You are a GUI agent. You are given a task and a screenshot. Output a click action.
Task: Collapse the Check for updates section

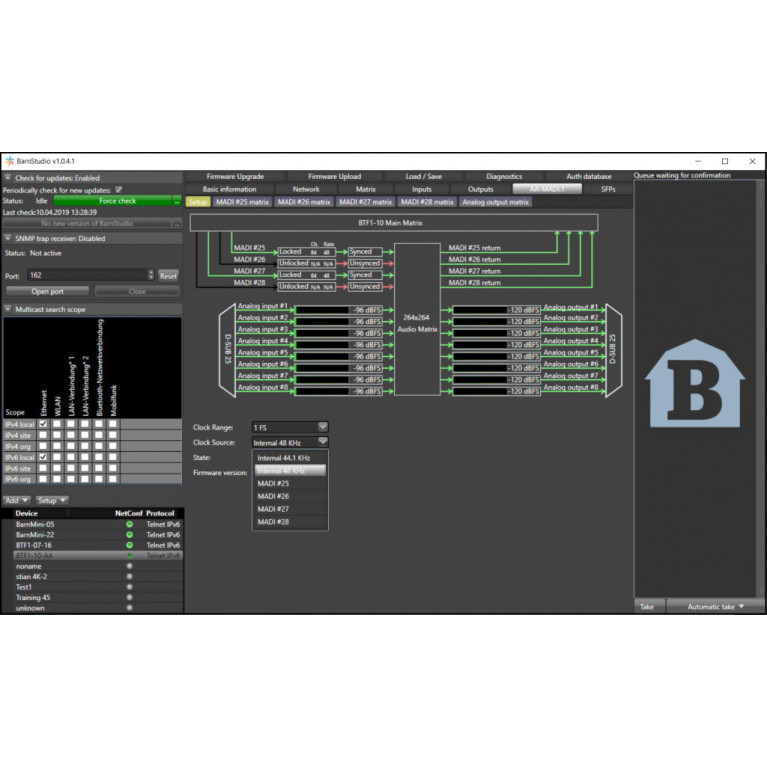8,178
